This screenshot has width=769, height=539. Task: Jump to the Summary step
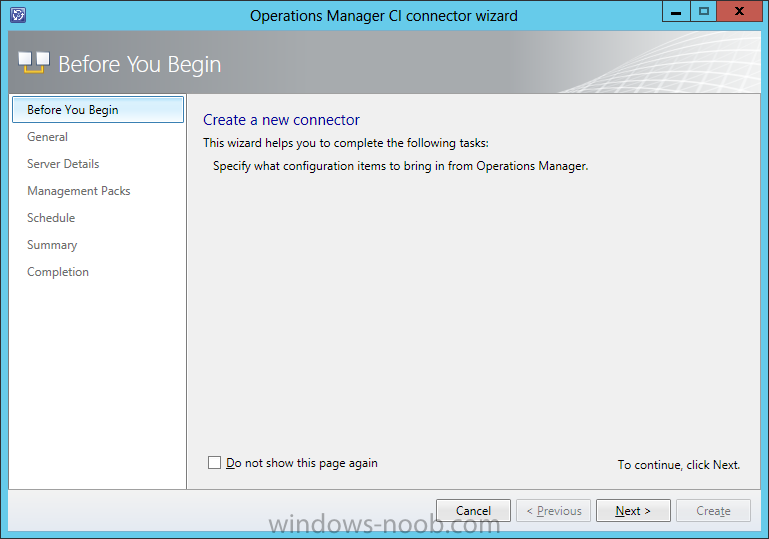[x=52, y=245]
